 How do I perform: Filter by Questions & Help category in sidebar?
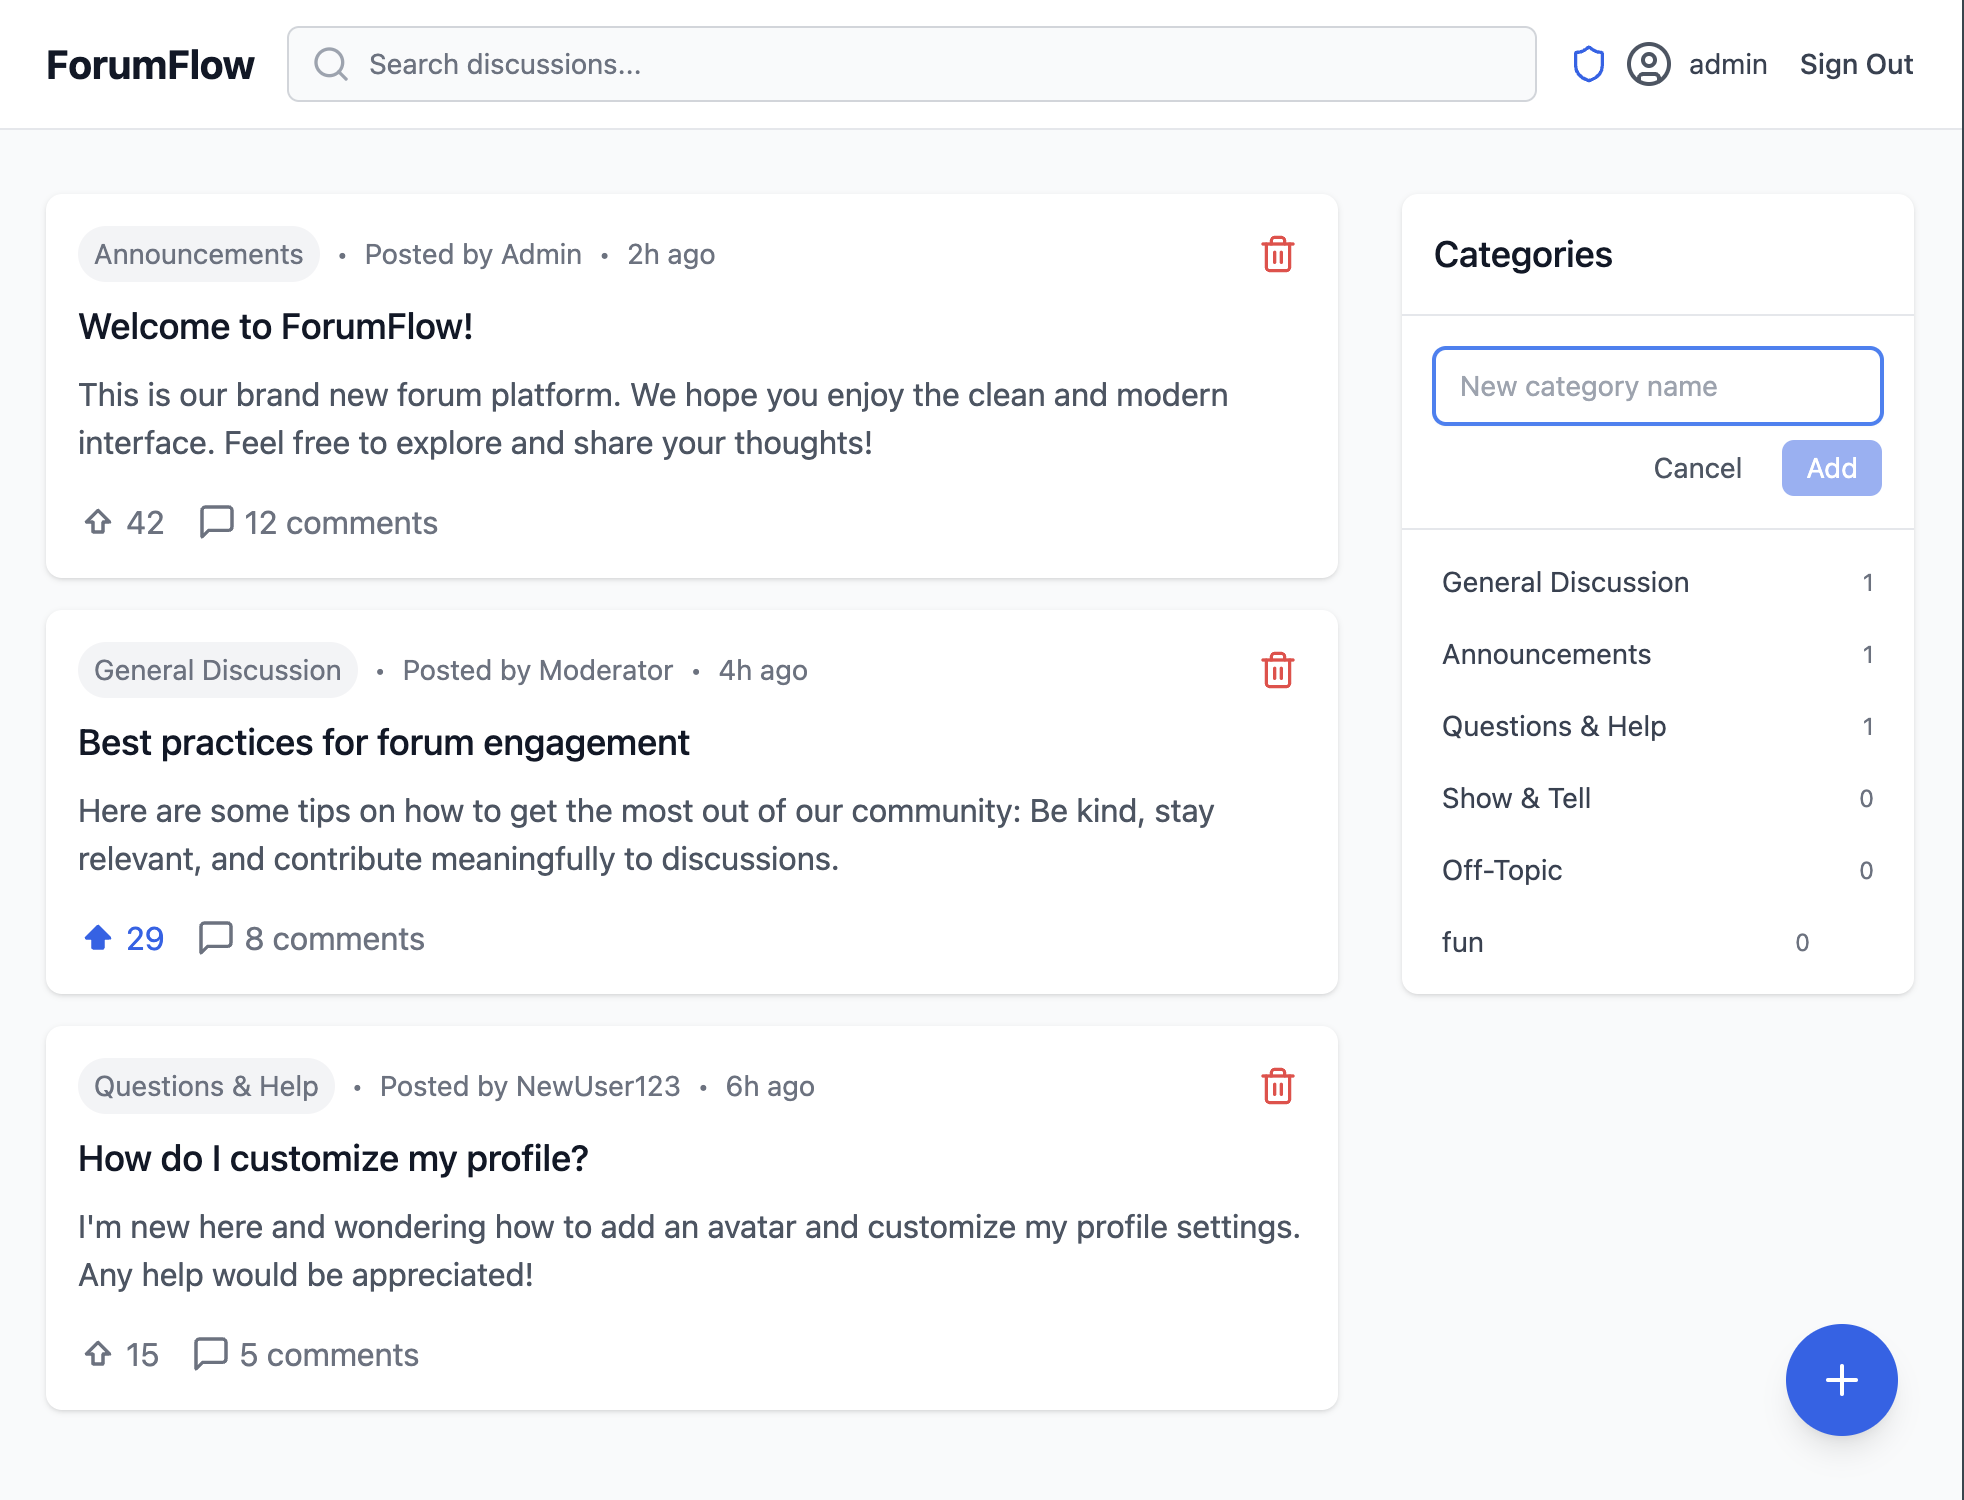tap(1657, 726)
